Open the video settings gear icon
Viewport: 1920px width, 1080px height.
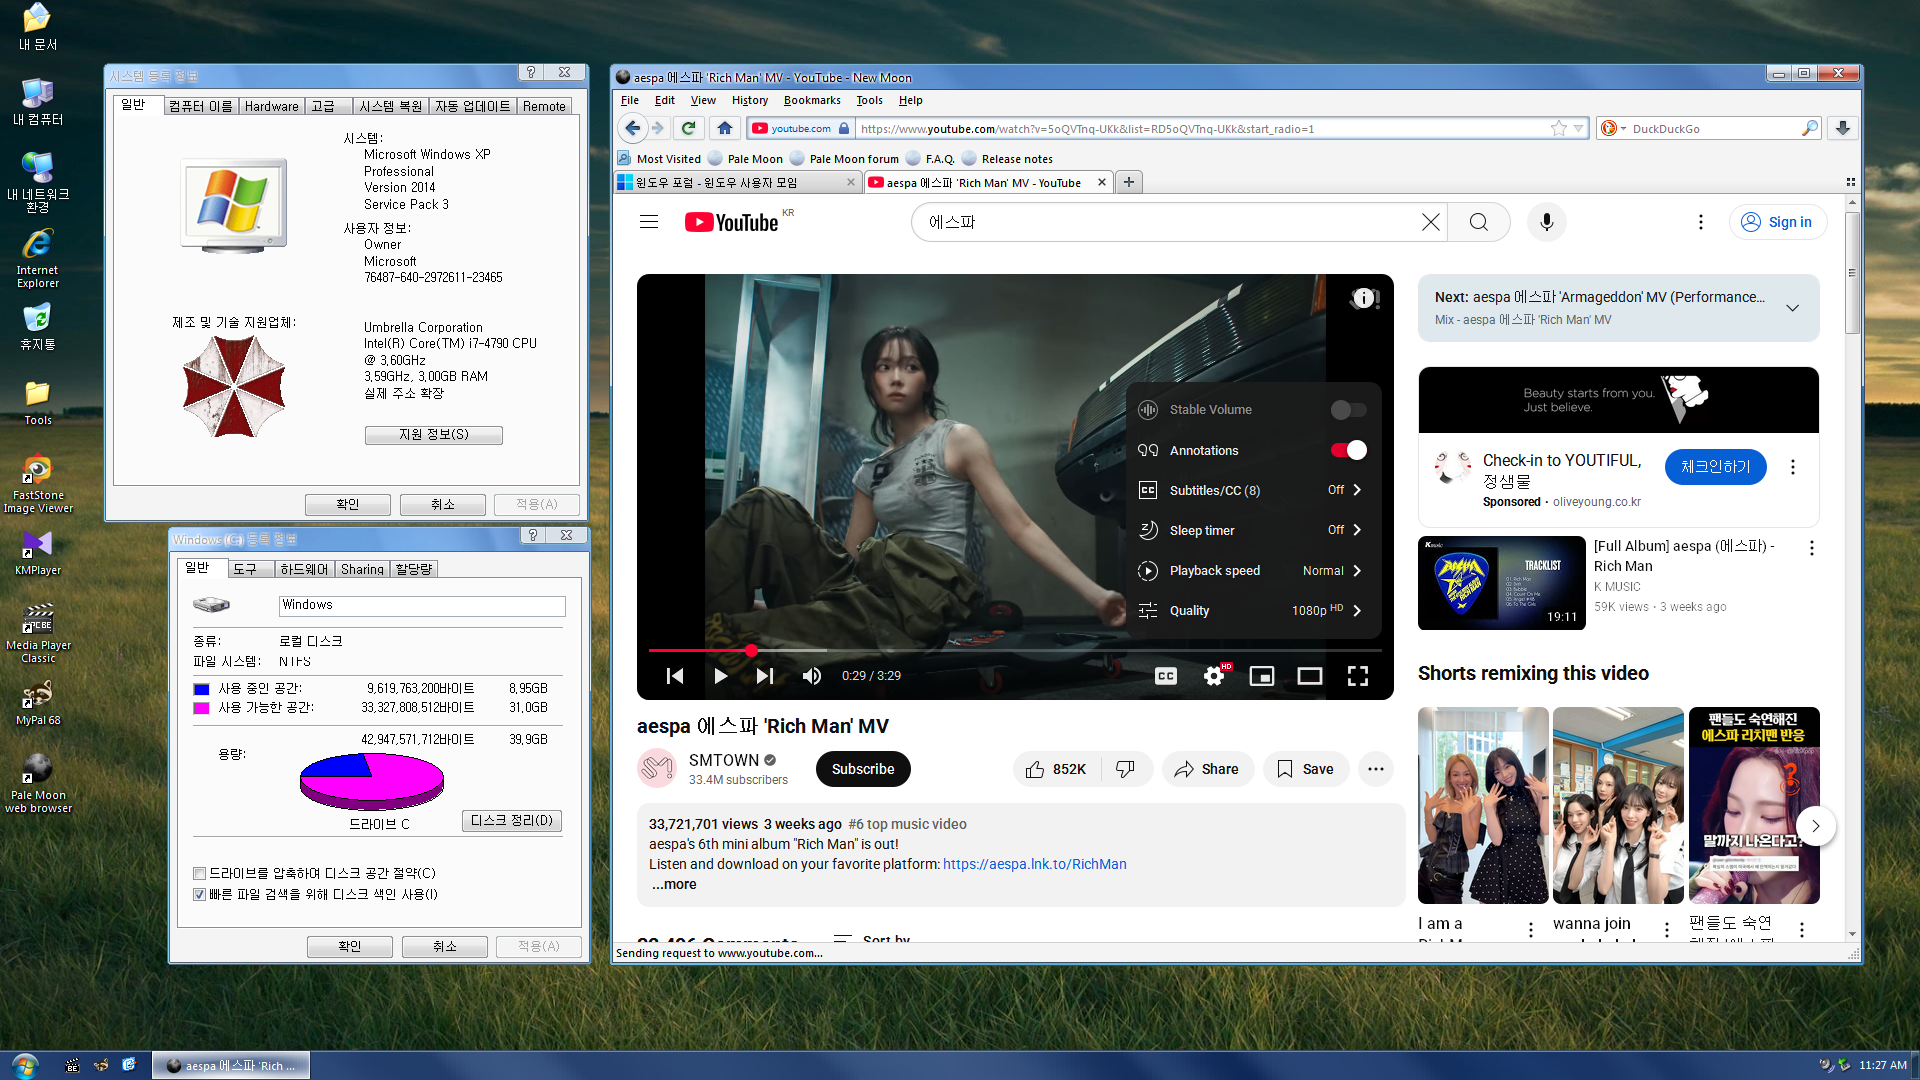pos(1214,676)
